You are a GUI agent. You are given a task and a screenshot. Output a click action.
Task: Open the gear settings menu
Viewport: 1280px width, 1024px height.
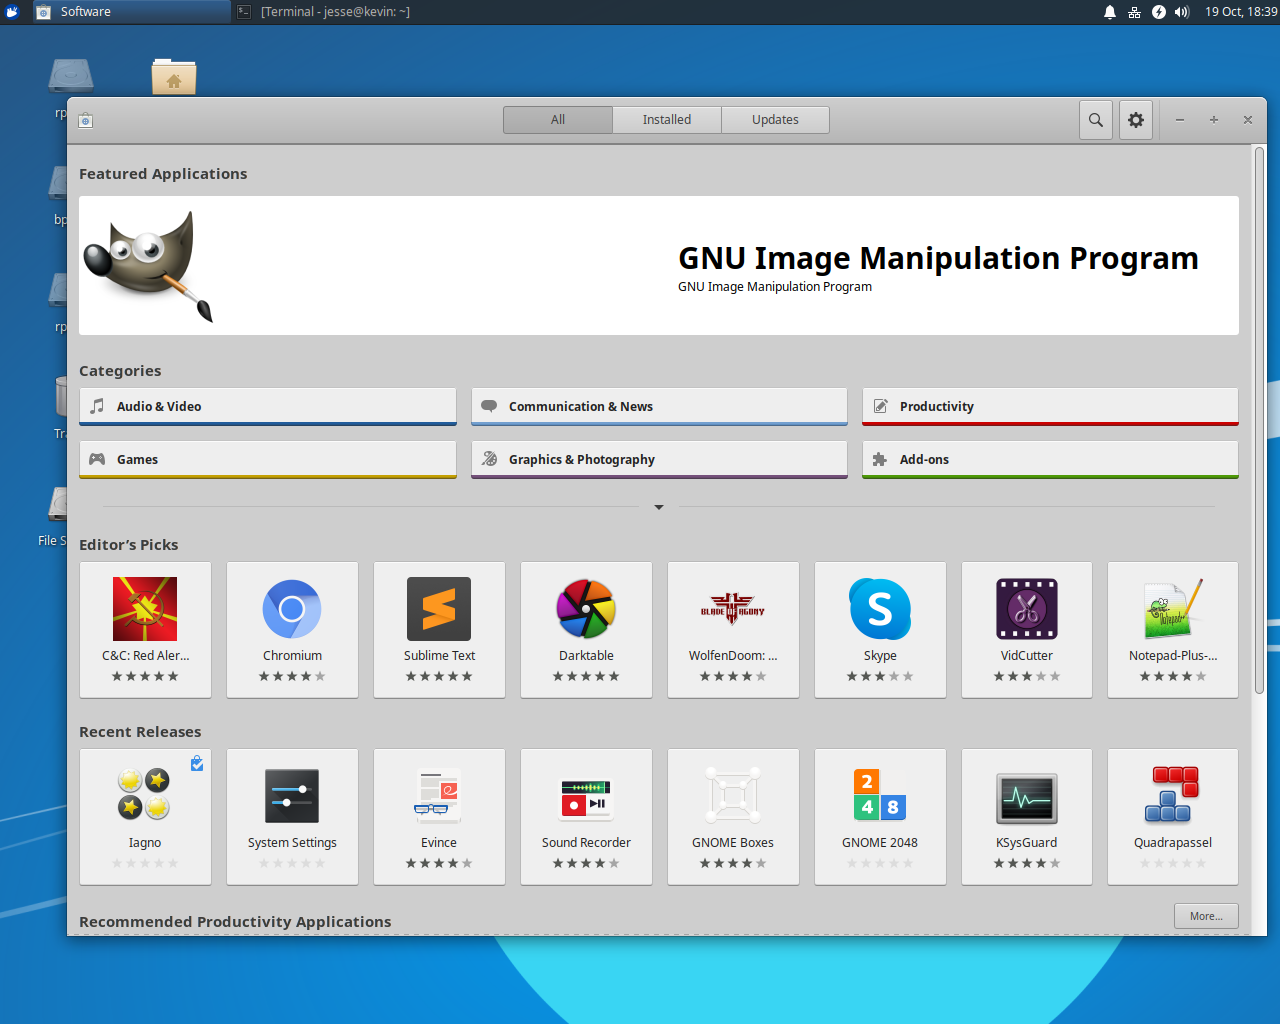(1136, 120)
